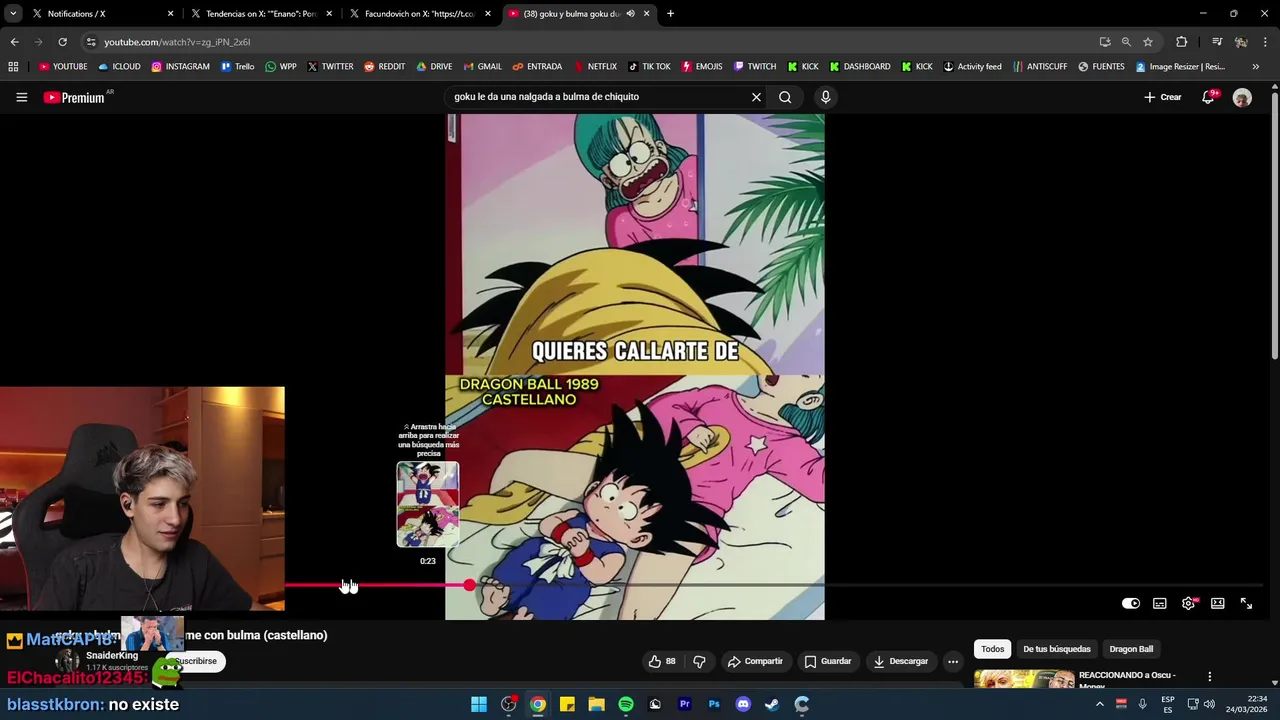
Task: Dislike the video with thumbs down
Action: click(x=699, y=661)
